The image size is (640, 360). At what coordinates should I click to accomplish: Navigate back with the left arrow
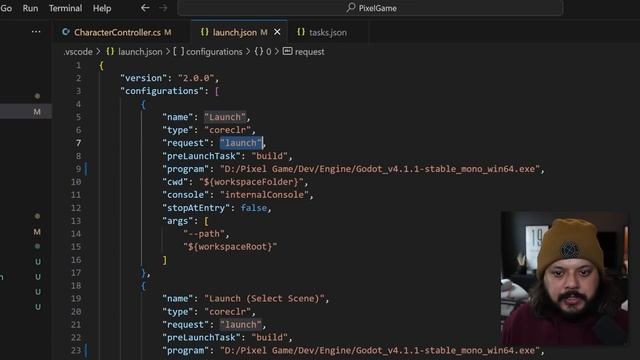145,8
